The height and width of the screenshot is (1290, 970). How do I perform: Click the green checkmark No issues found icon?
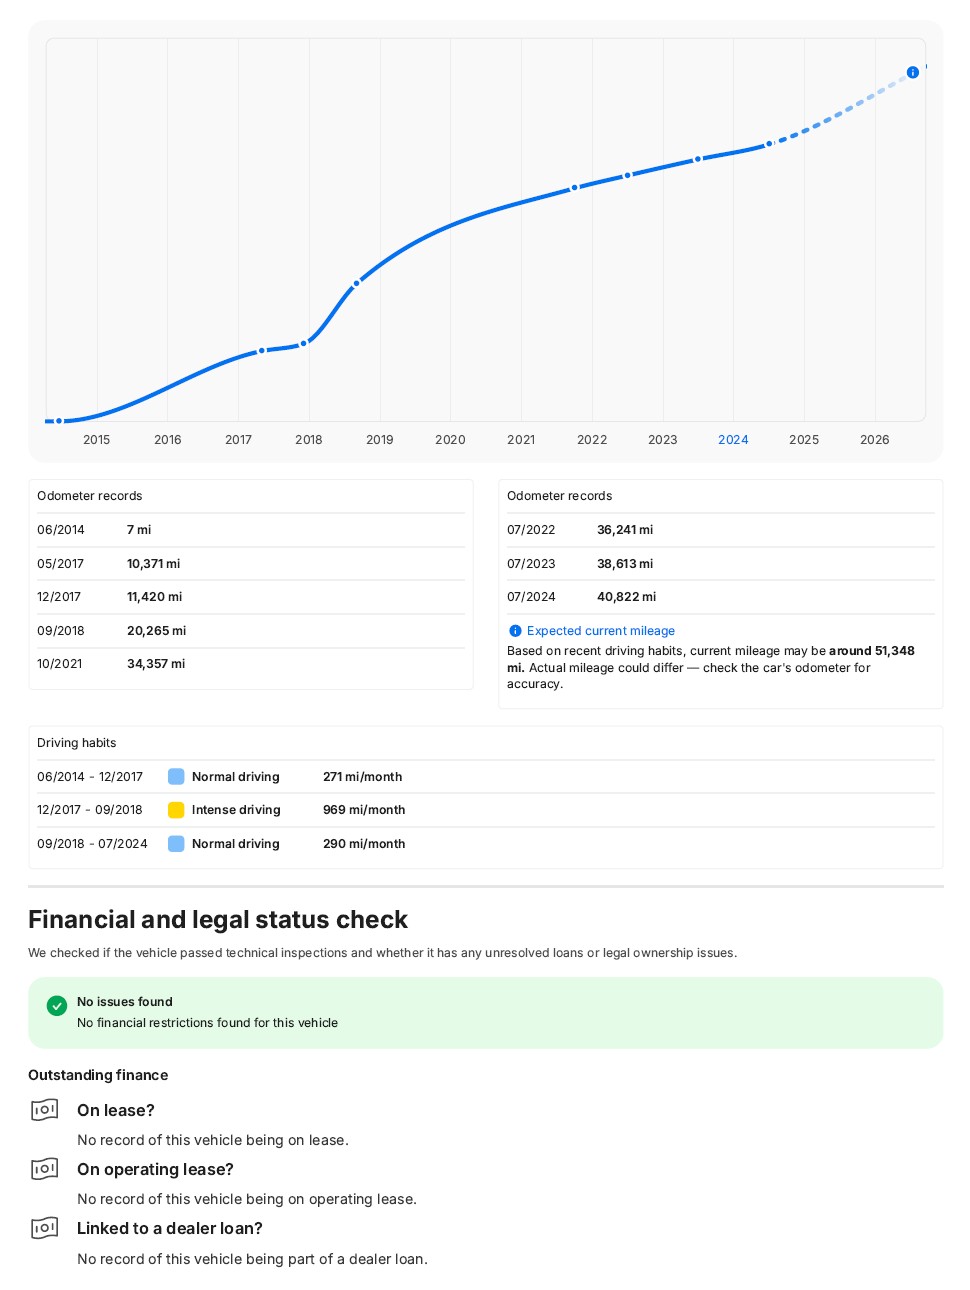tap(57, 1006)
